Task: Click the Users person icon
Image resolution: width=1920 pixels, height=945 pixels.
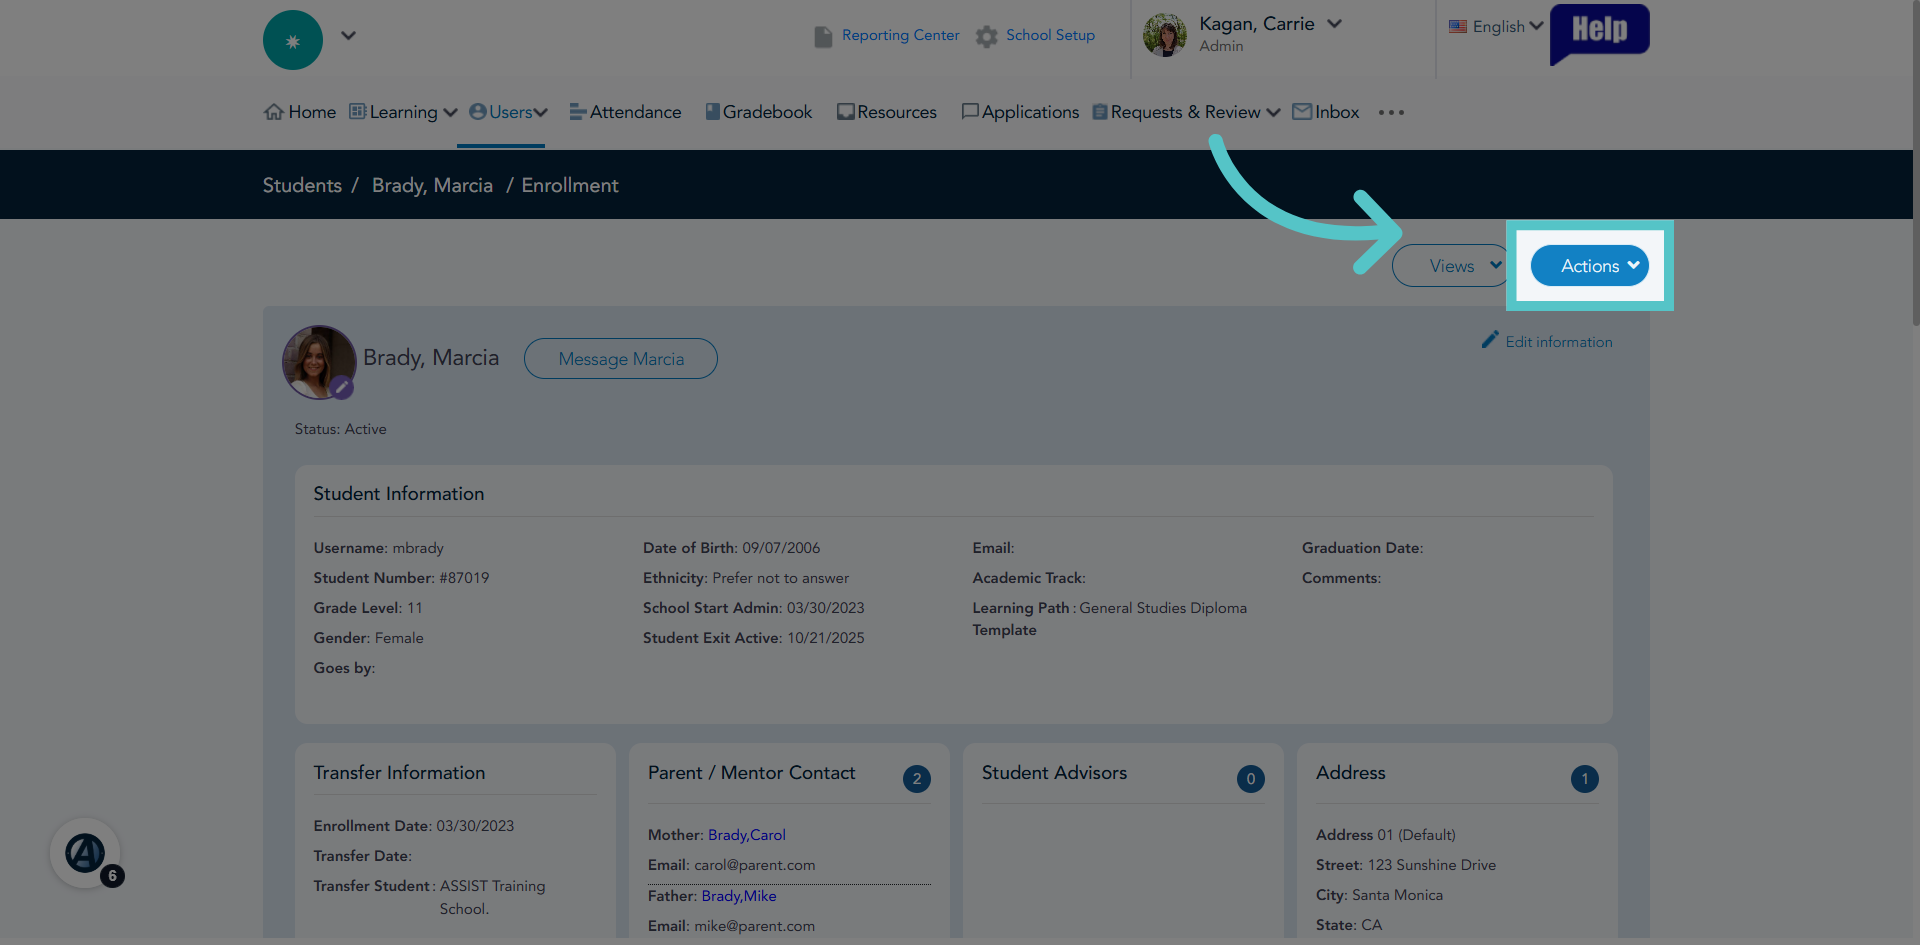Action: tap(478, 112)
